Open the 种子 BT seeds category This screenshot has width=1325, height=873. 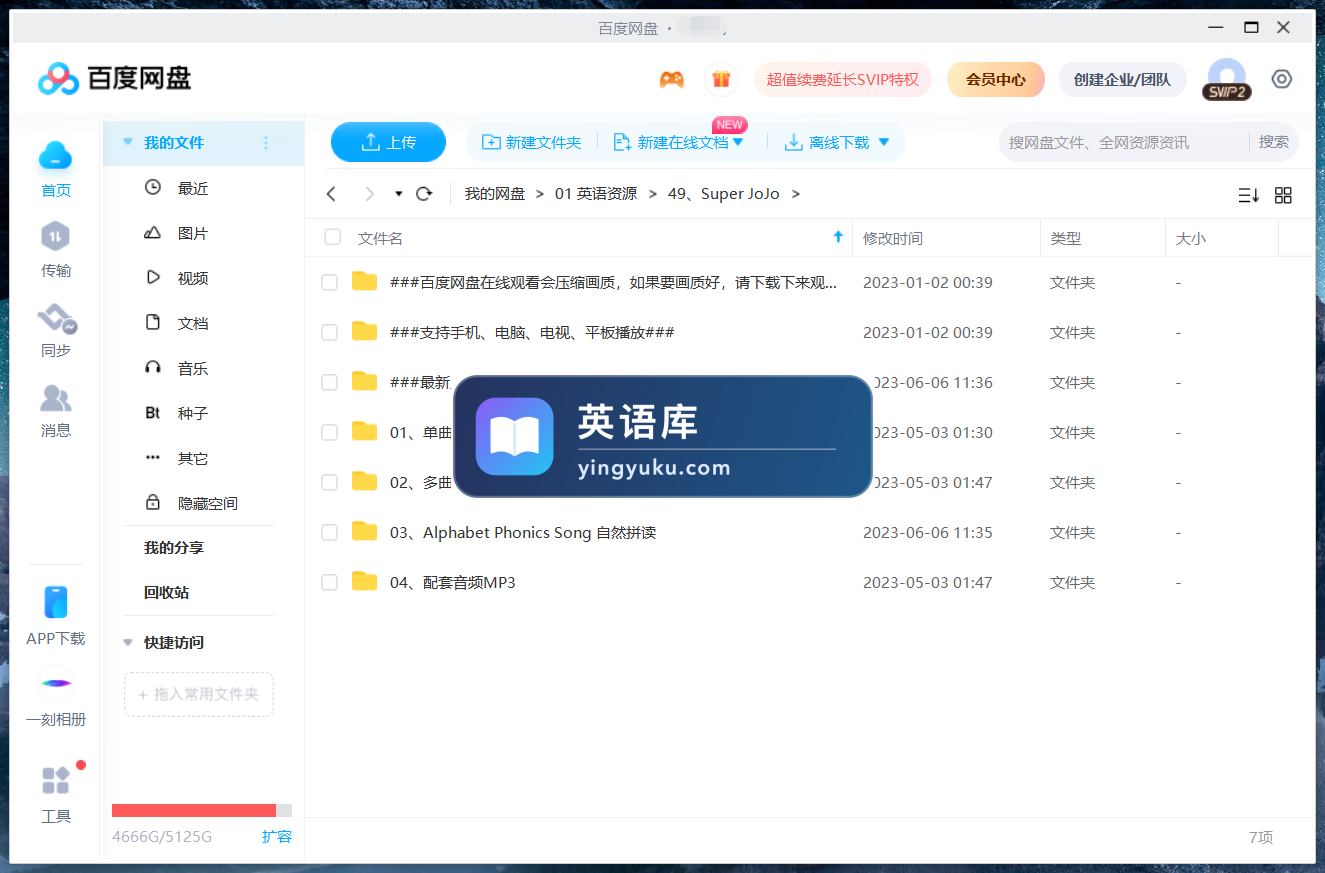click(x=193, y=413)
